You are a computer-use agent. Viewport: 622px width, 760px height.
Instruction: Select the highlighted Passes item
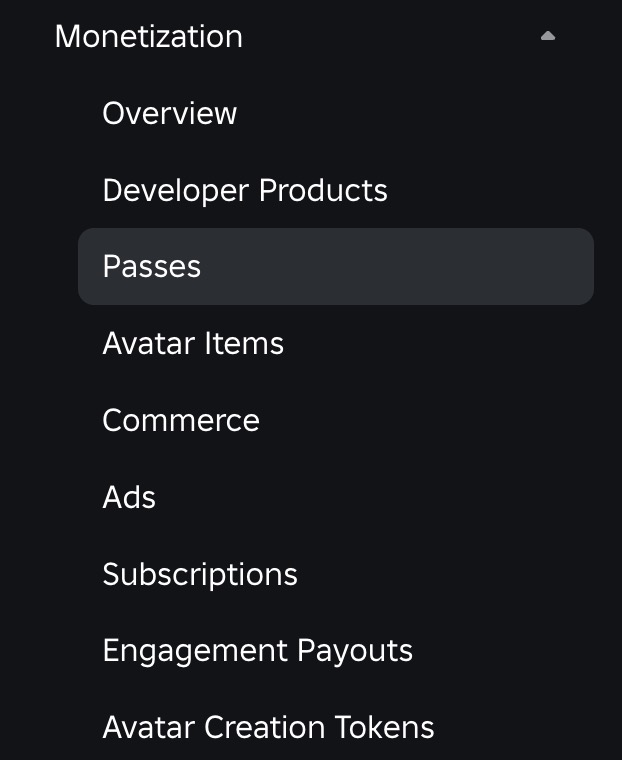(336, 267)
